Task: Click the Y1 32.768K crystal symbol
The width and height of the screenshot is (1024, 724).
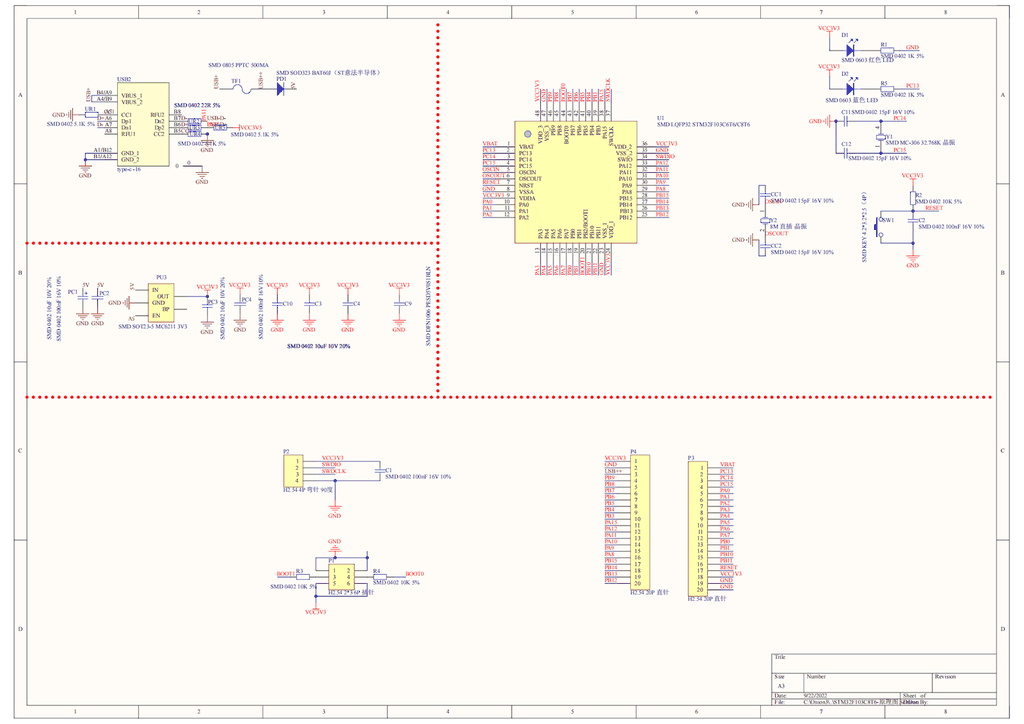Action: 880,137
